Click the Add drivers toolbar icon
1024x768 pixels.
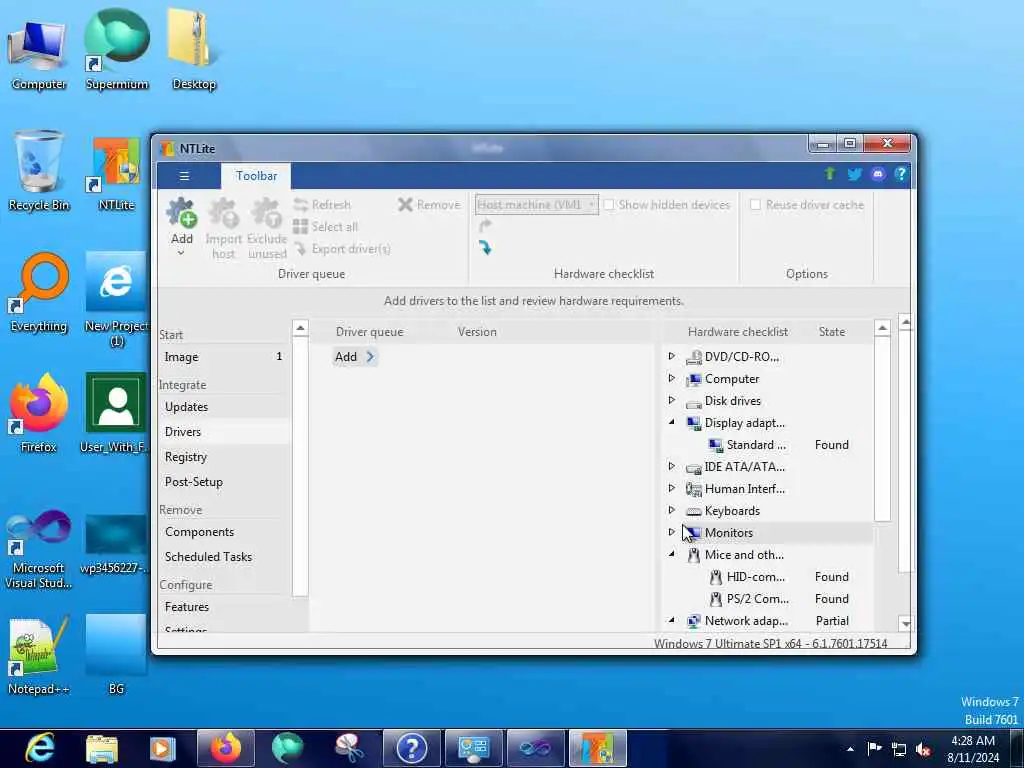click(182, 214)
